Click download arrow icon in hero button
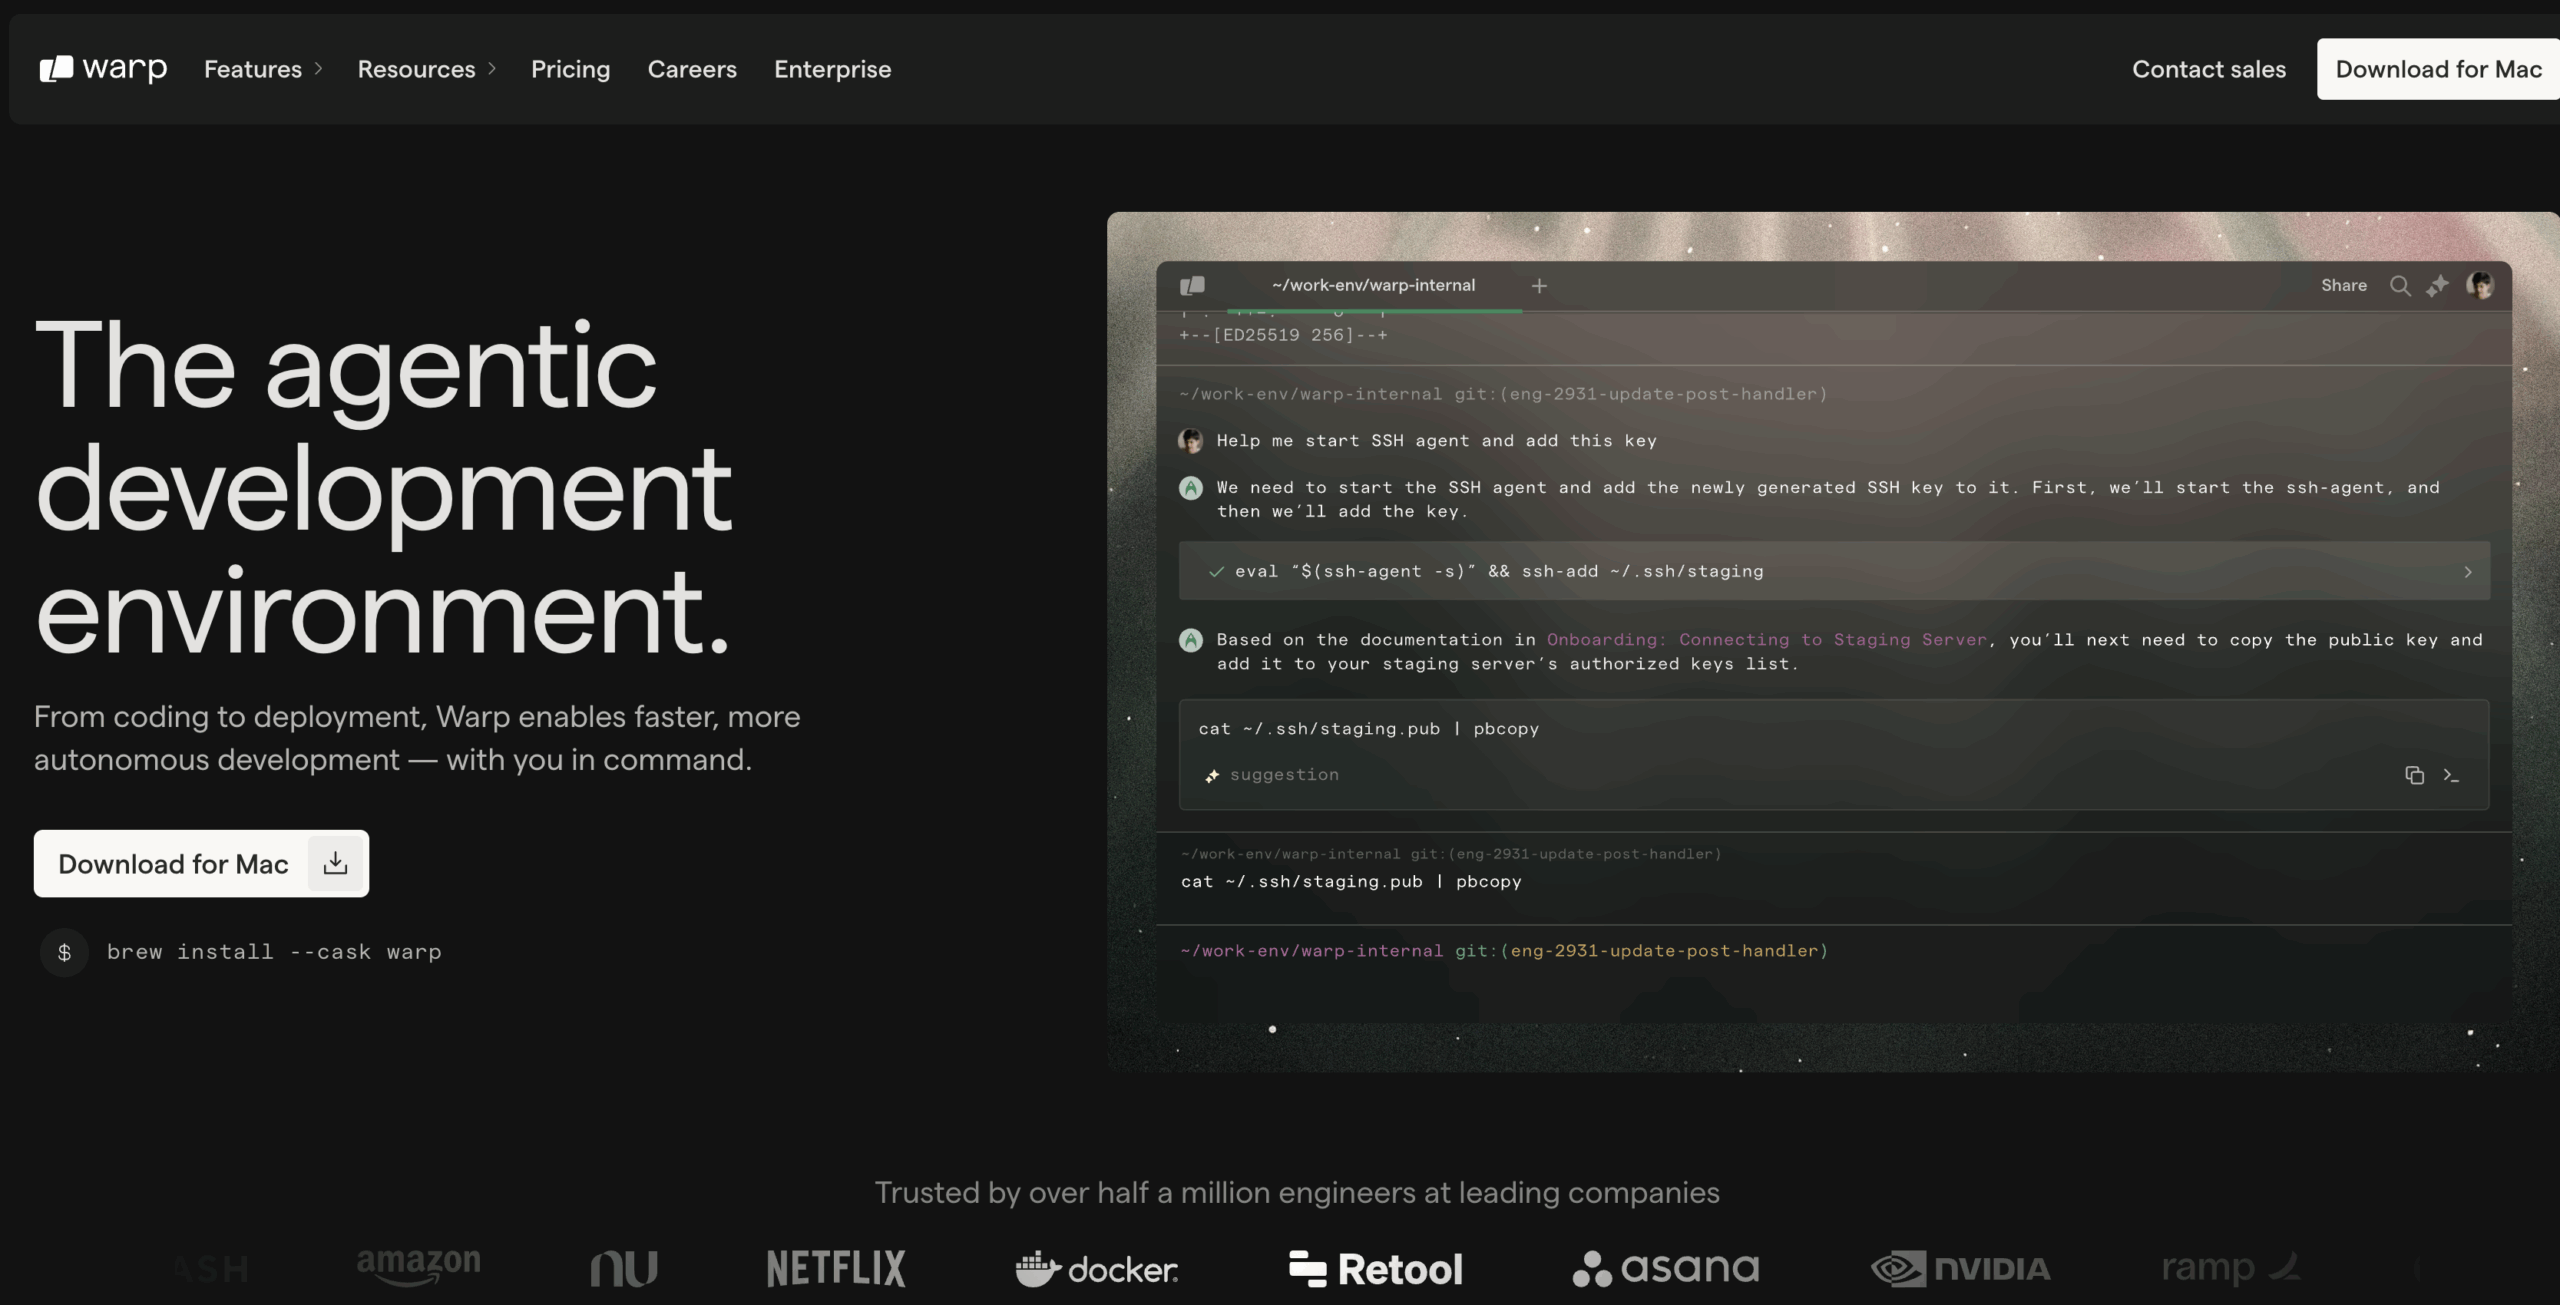 coord(335,863)
